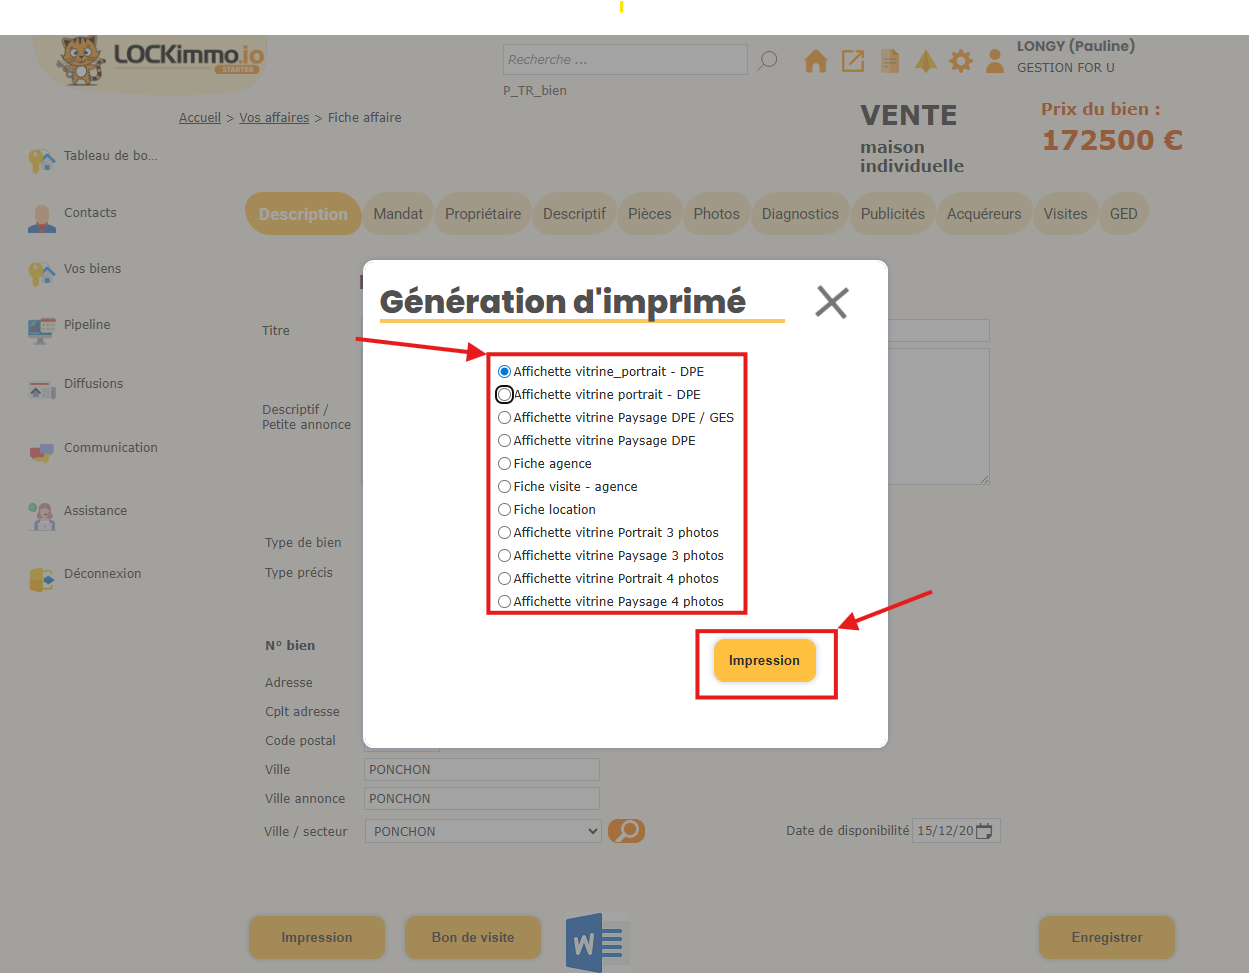This screenshot has height=973, width=1249.
Task: Click the Impression button in the dialog
Action: (x=764, y=661)
